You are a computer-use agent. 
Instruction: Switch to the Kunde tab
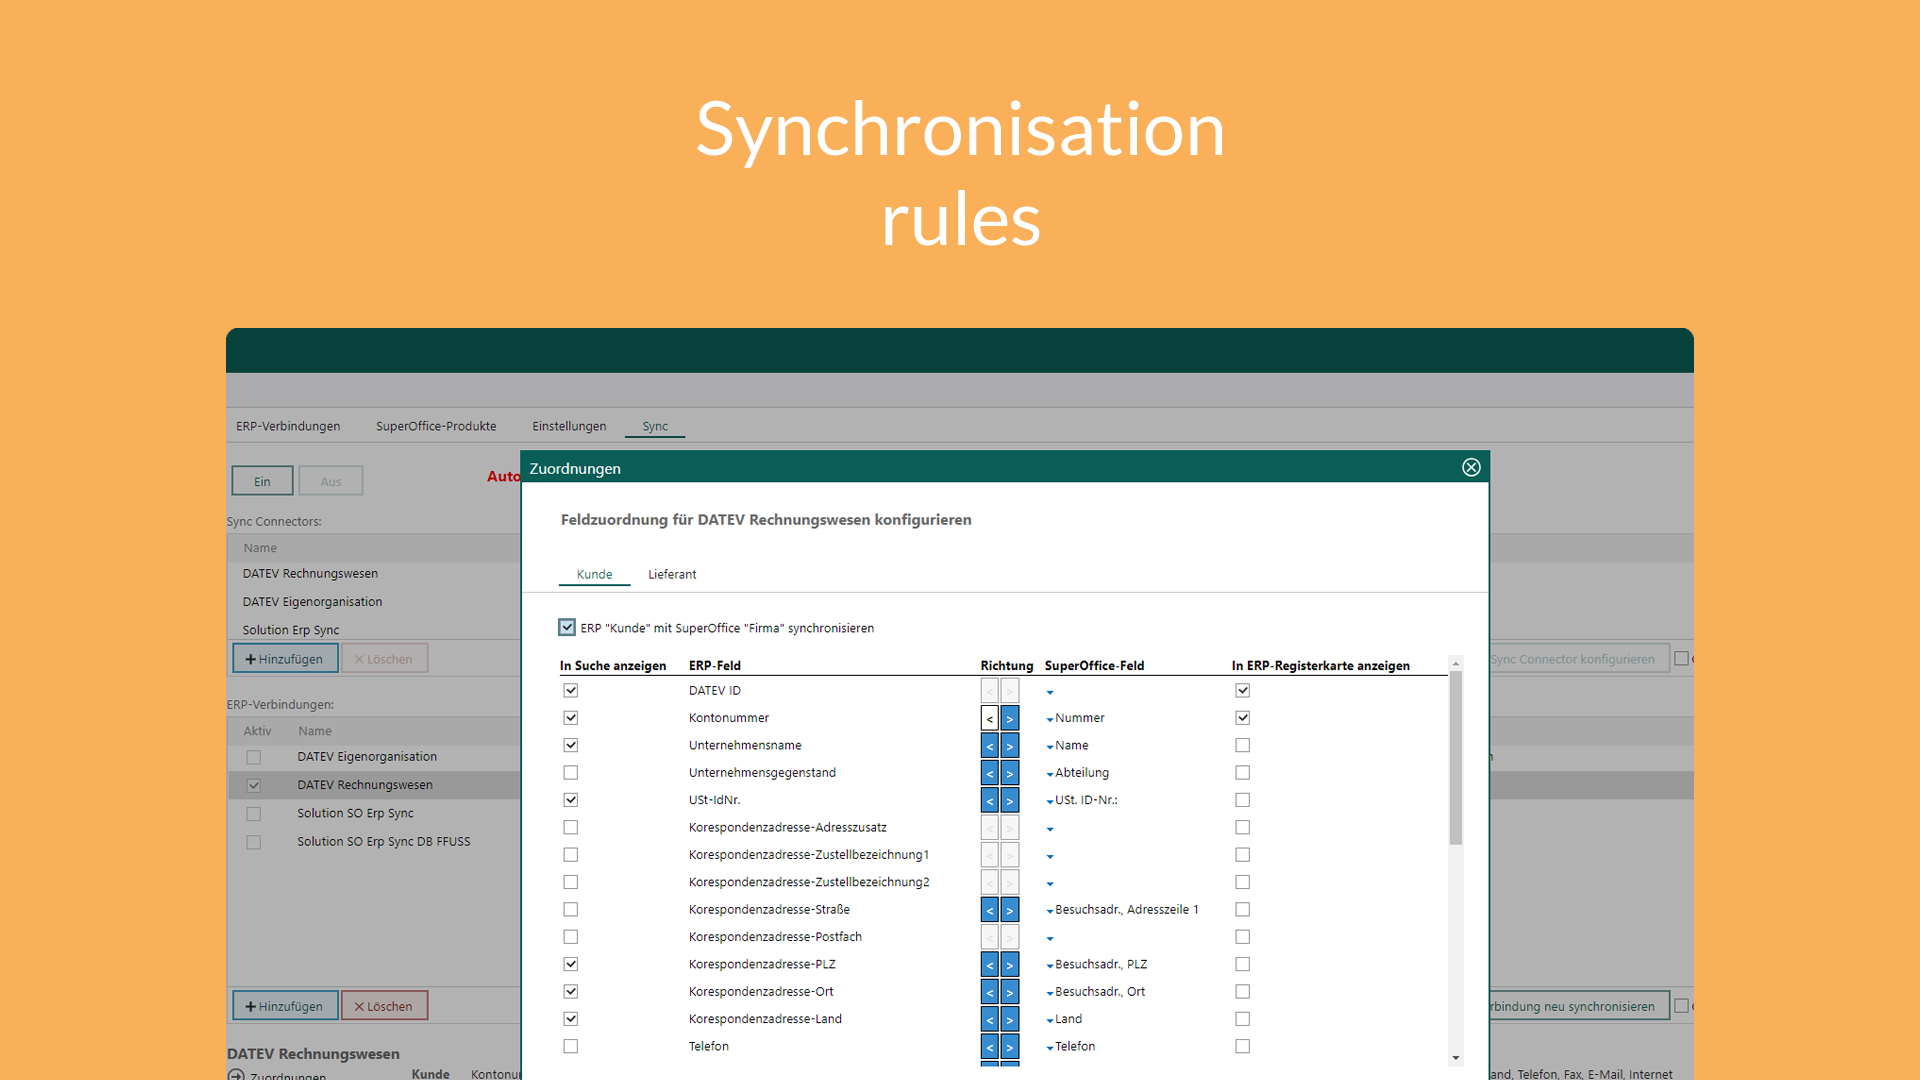coord(594,574)
